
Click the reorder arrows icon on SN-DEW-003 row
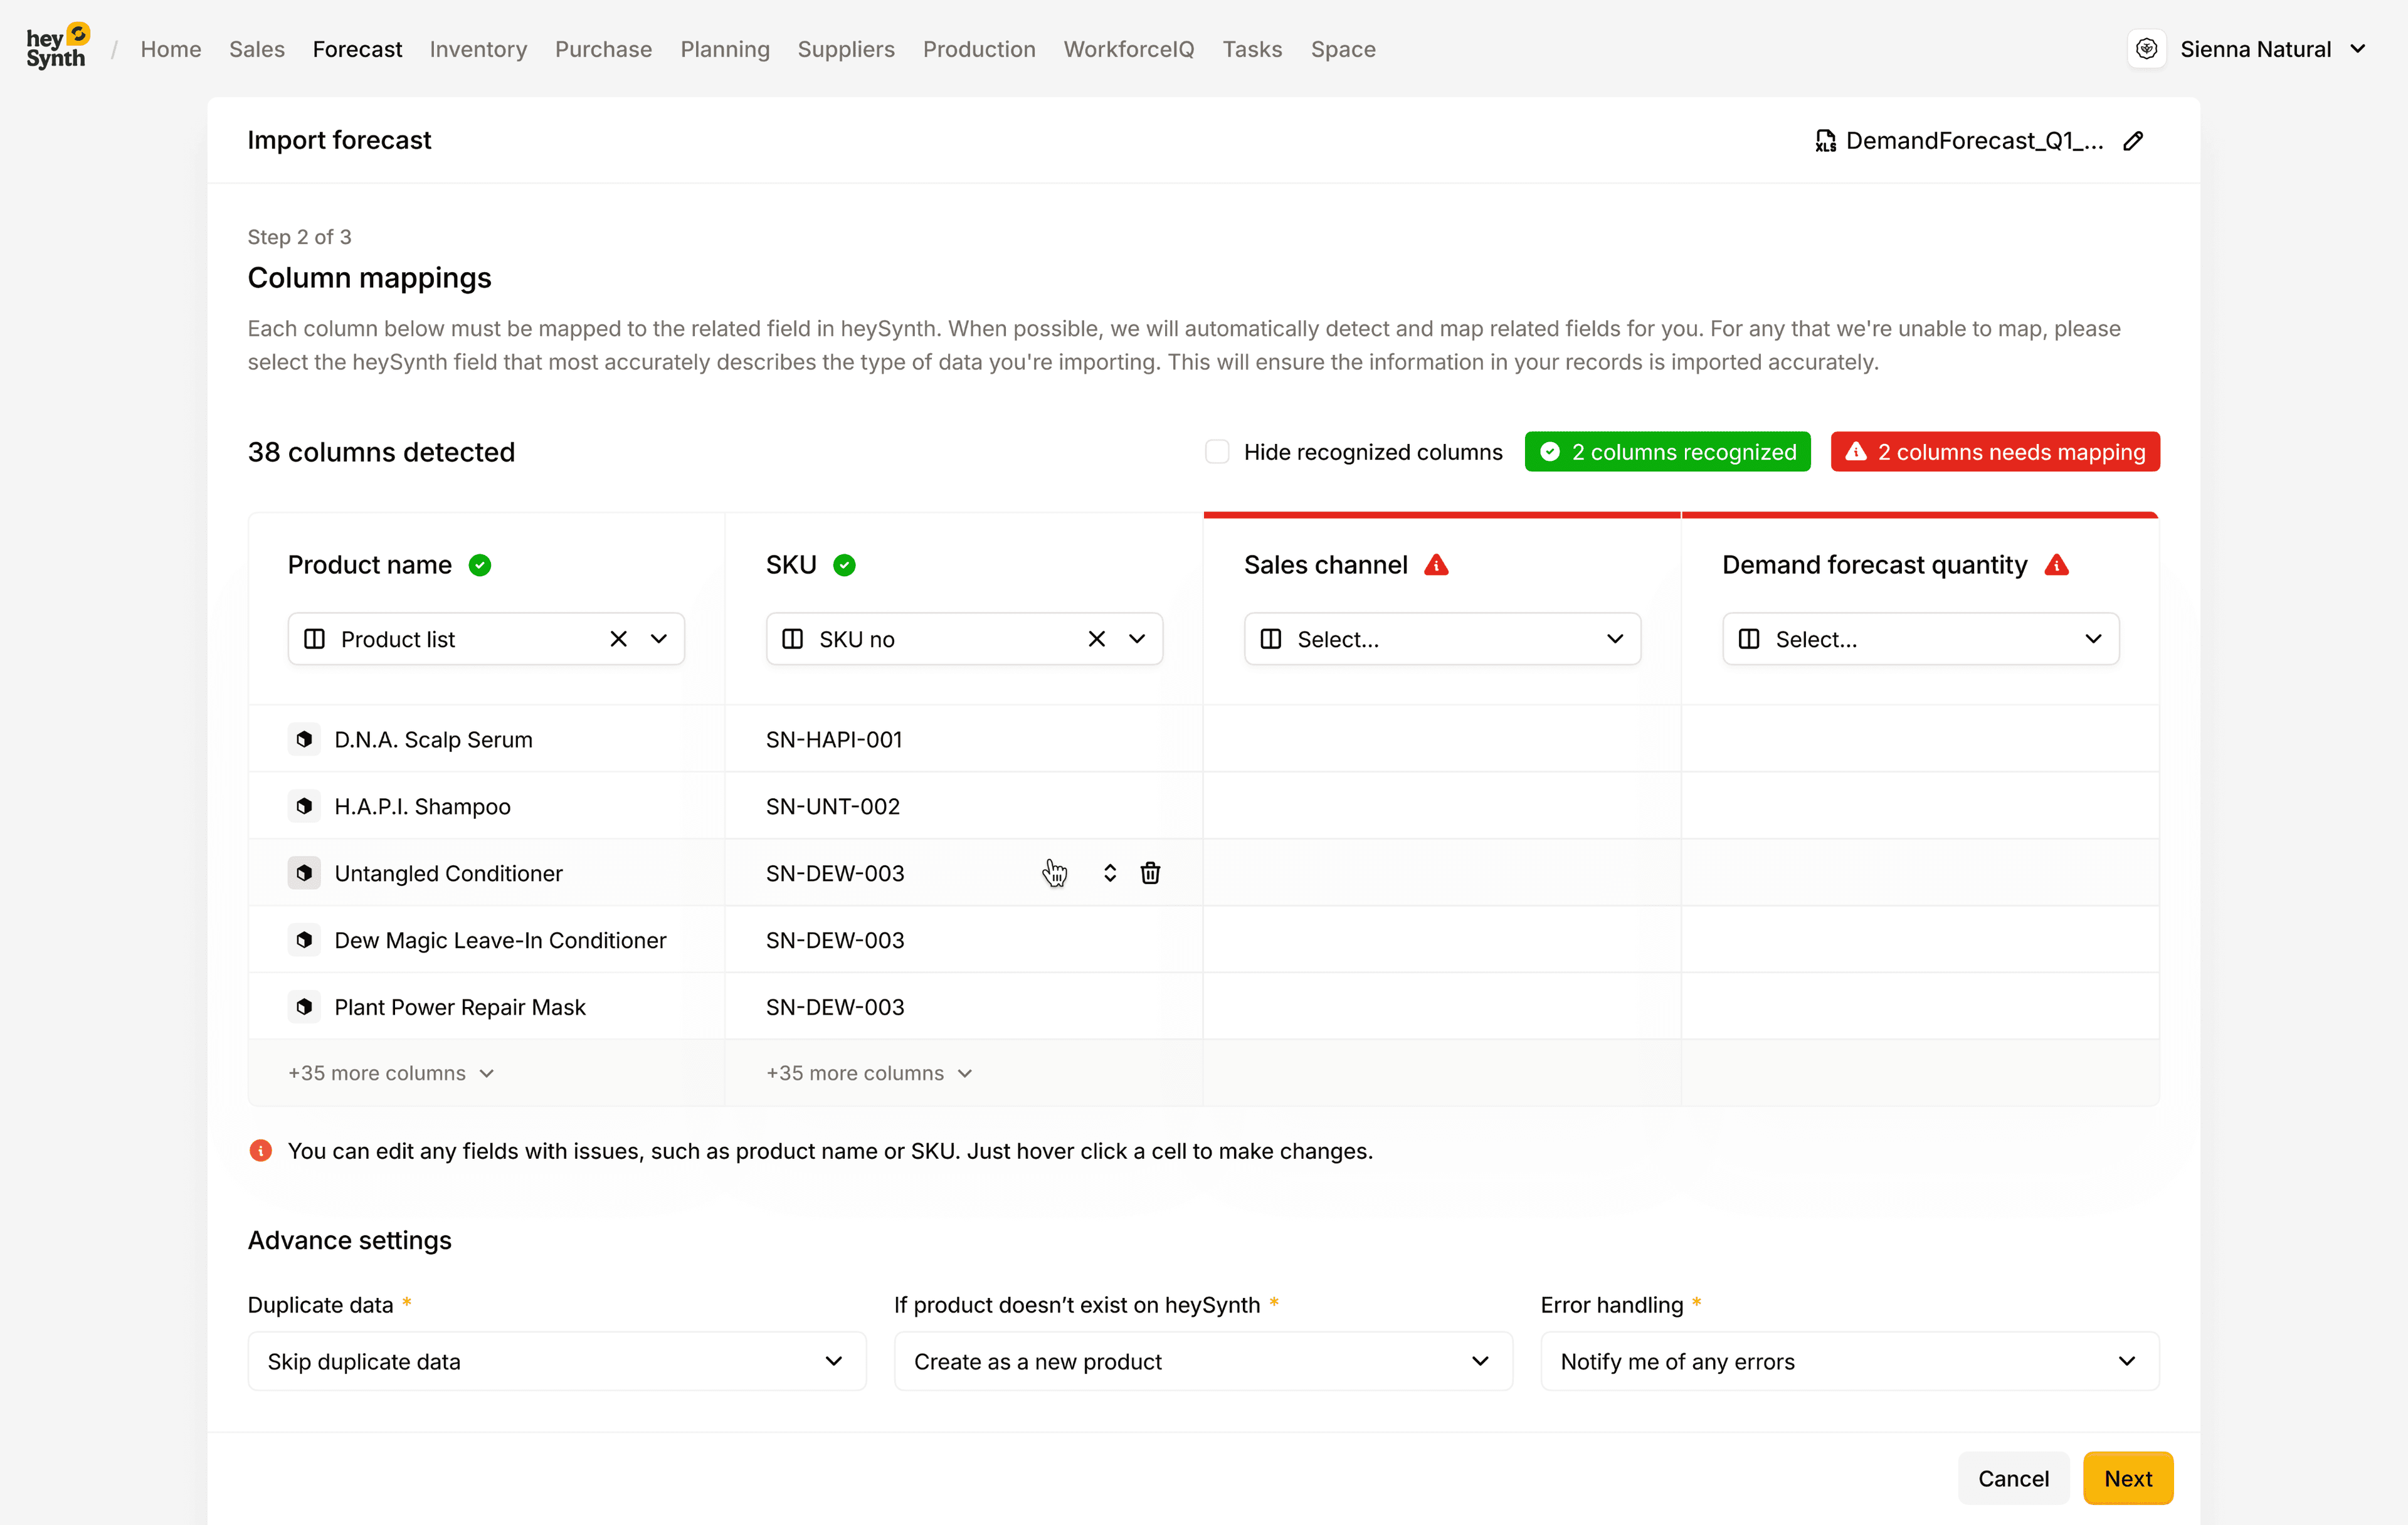[x=1109, y=873]
